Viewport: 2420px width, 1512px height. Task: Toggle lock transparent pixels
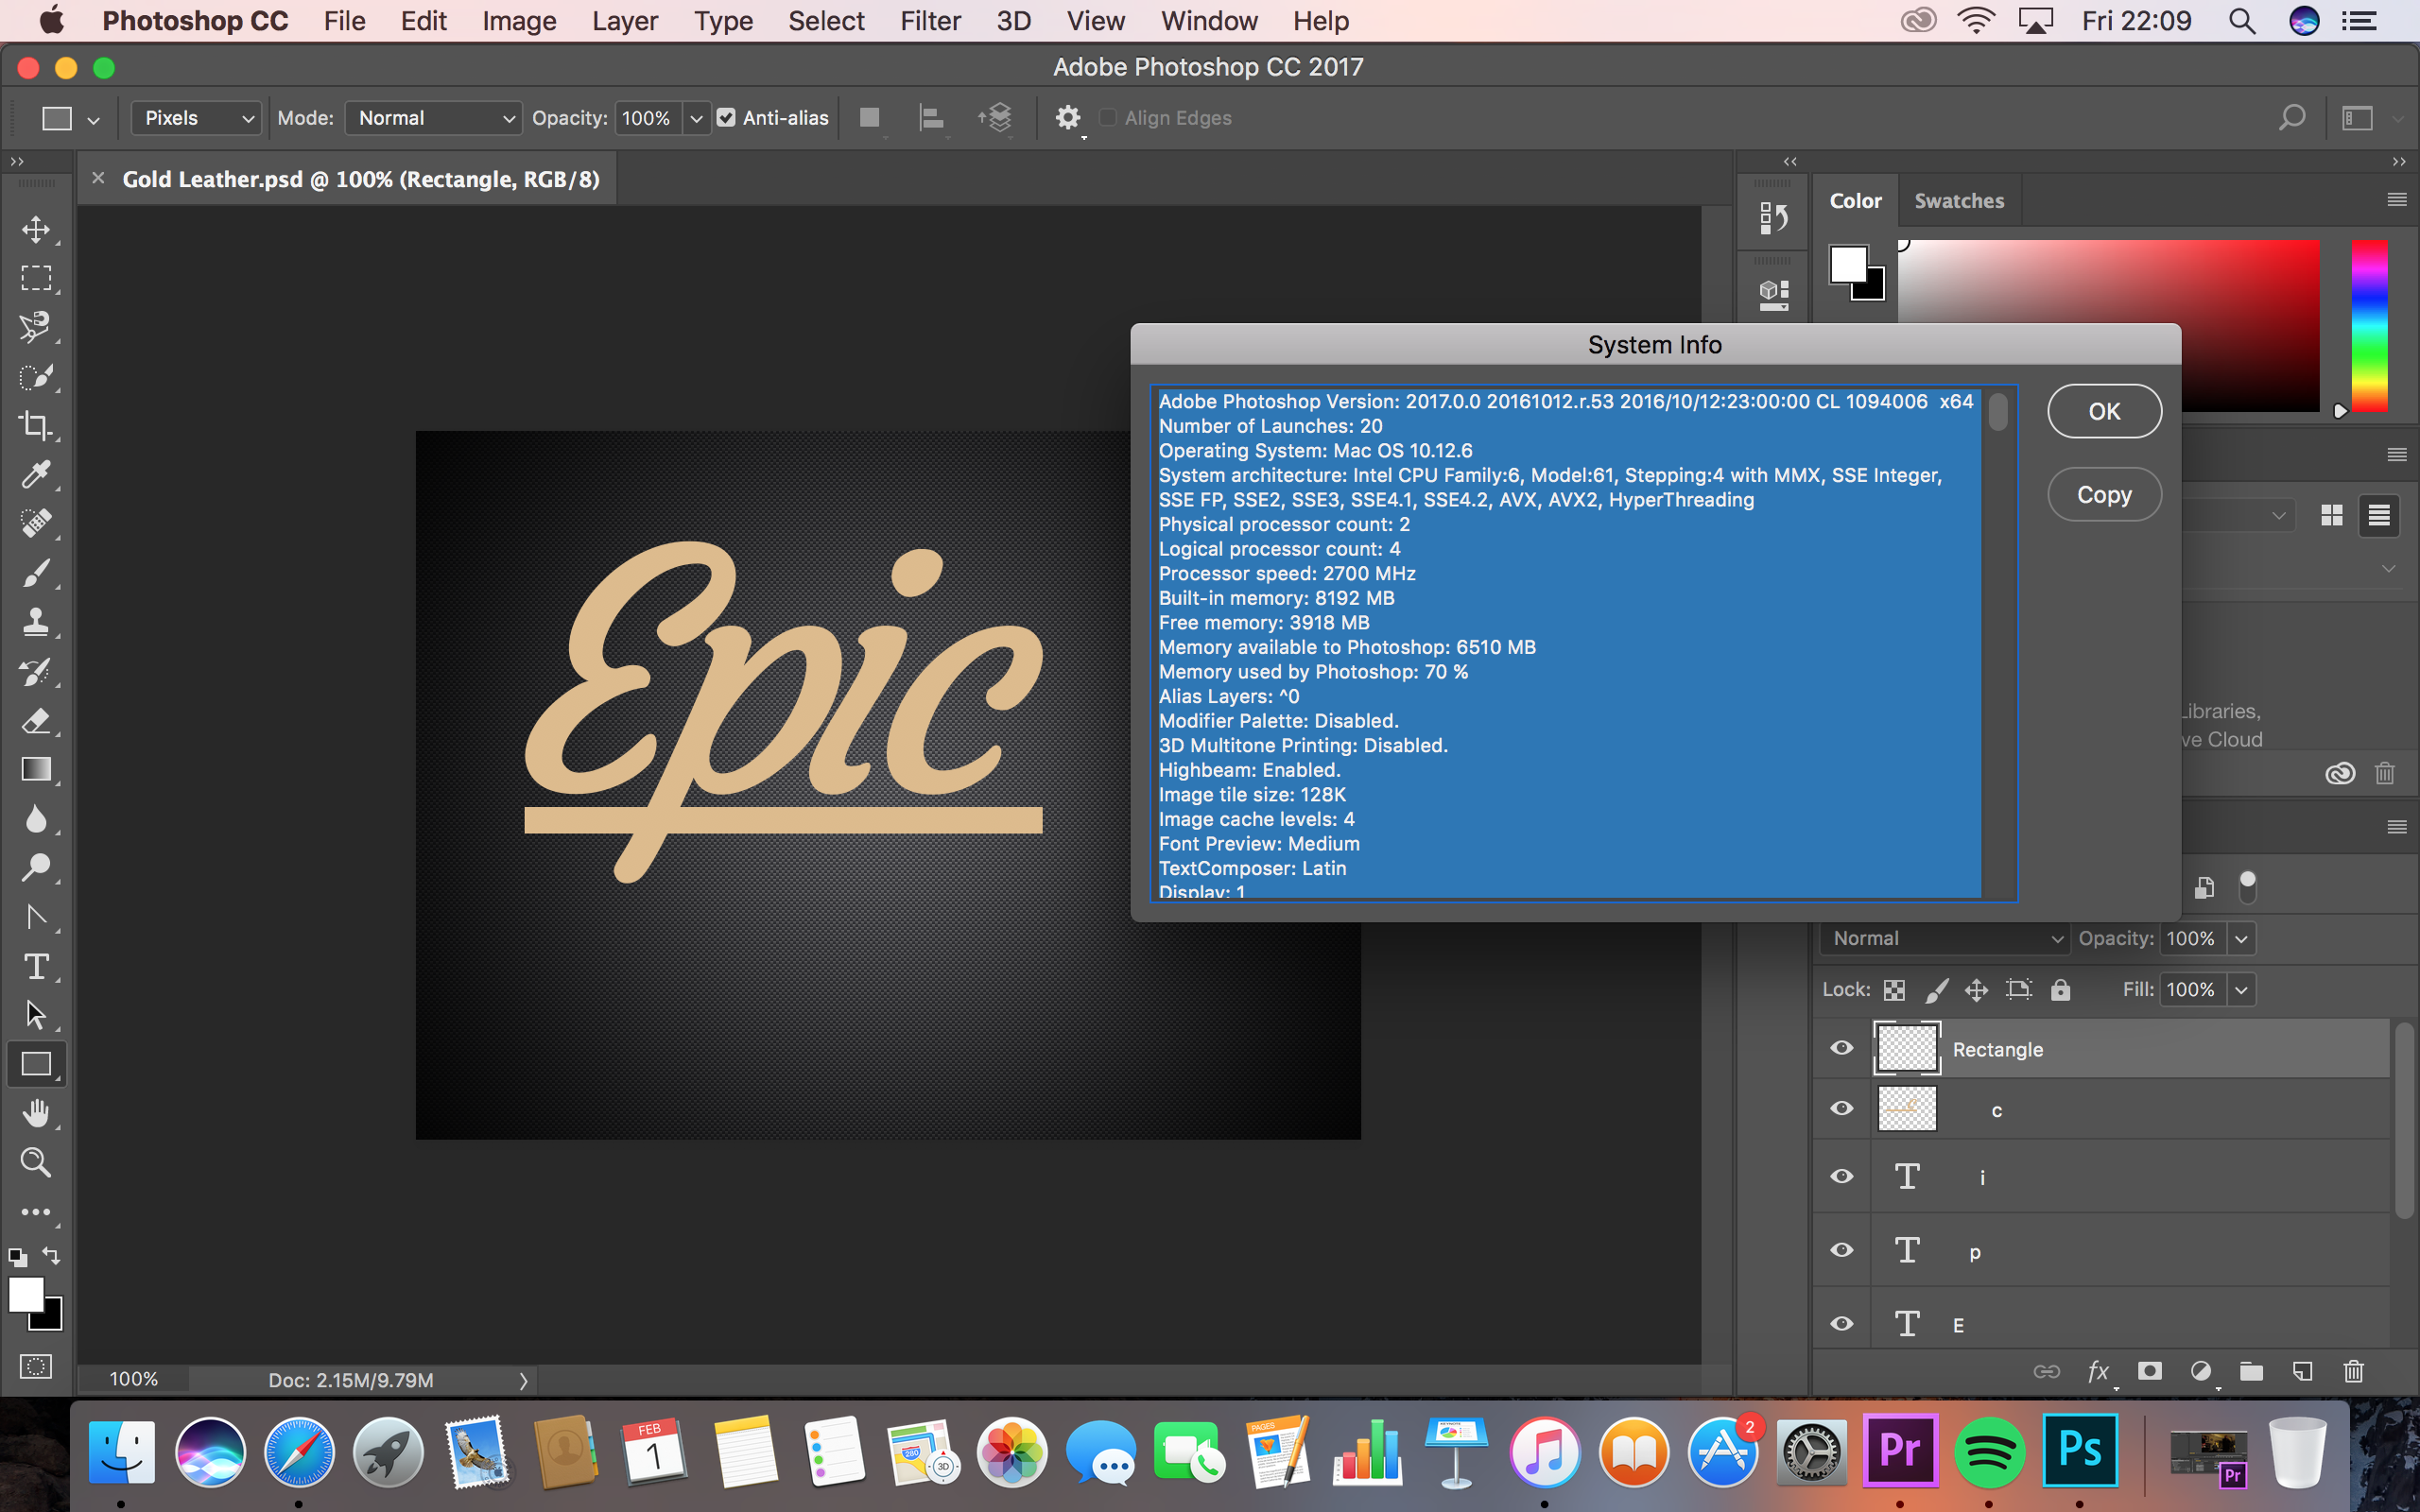1894,990
